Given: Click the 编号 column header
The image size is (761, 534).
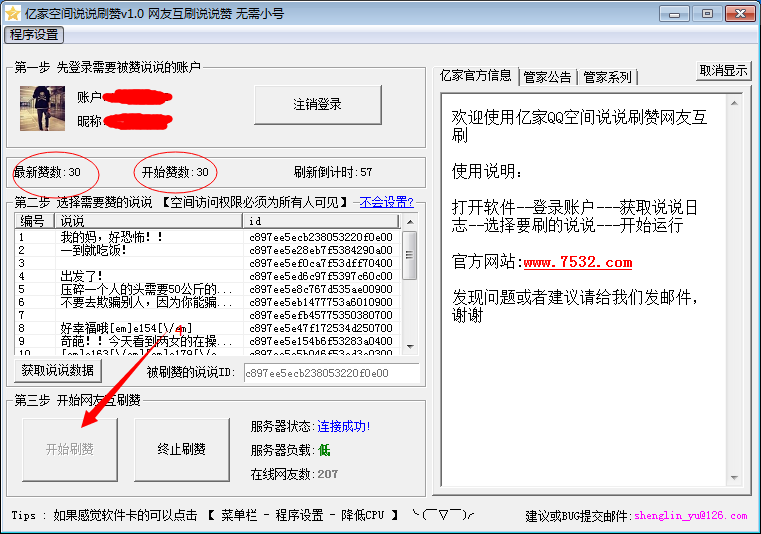Looking at the screenshot, I should 34,221.
